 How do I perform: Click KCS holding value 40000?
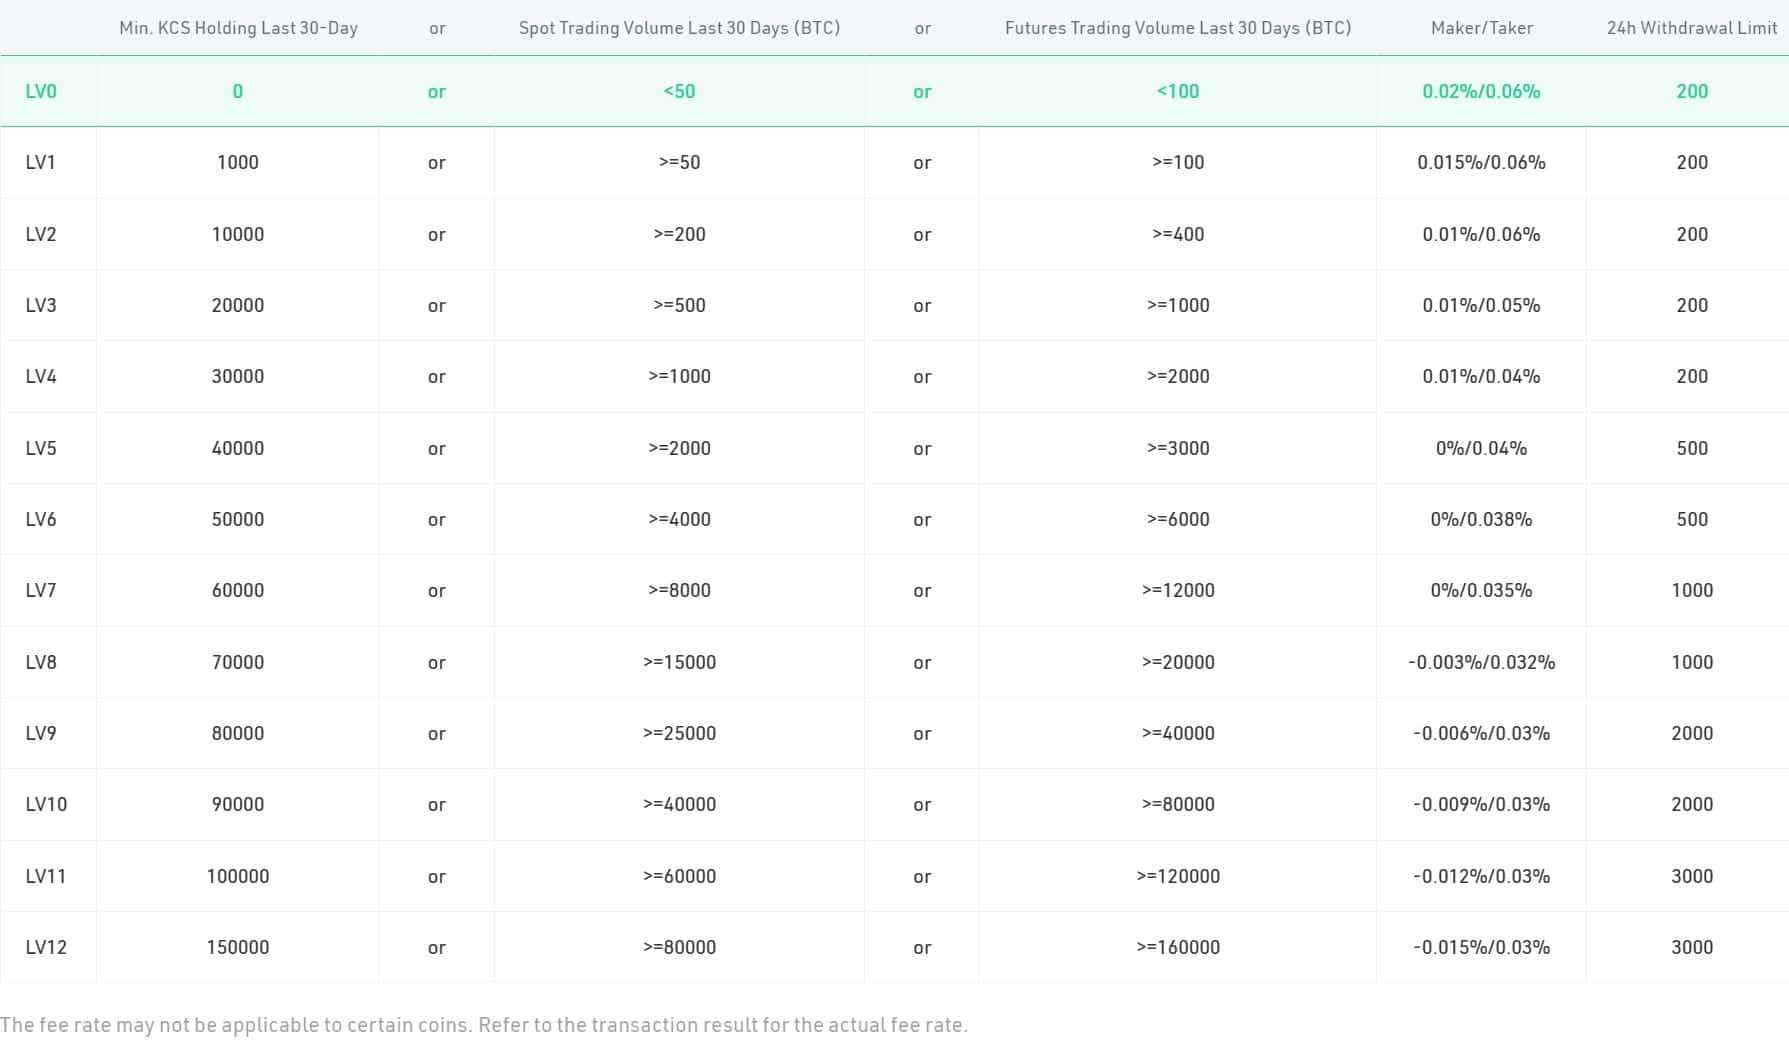[238, 448]
